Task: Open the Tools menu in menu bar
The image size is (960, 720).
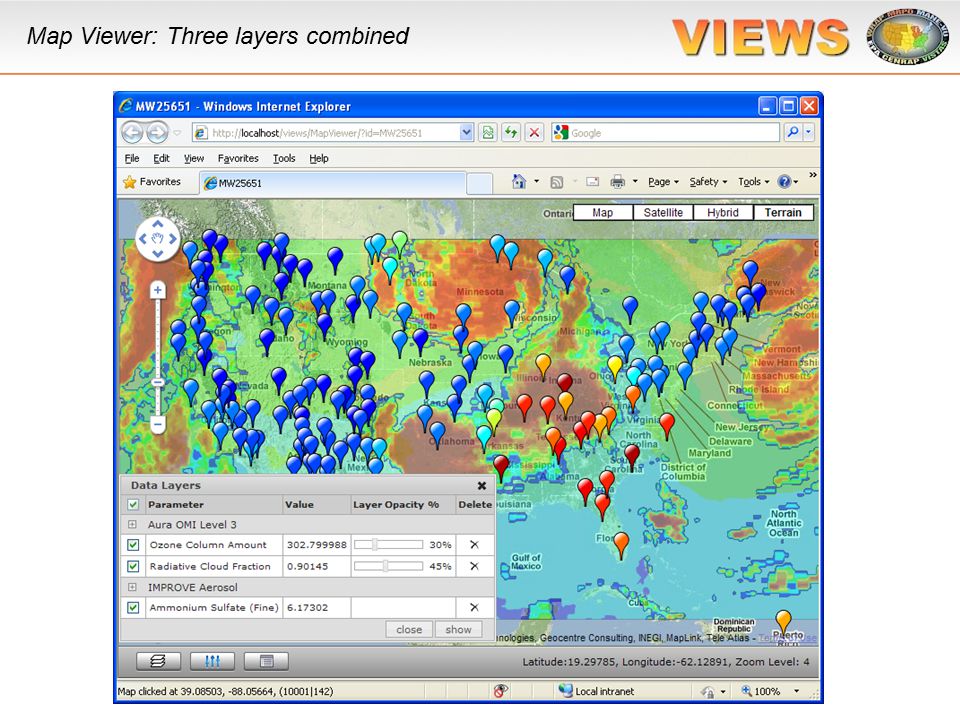Action: [284, 159]
